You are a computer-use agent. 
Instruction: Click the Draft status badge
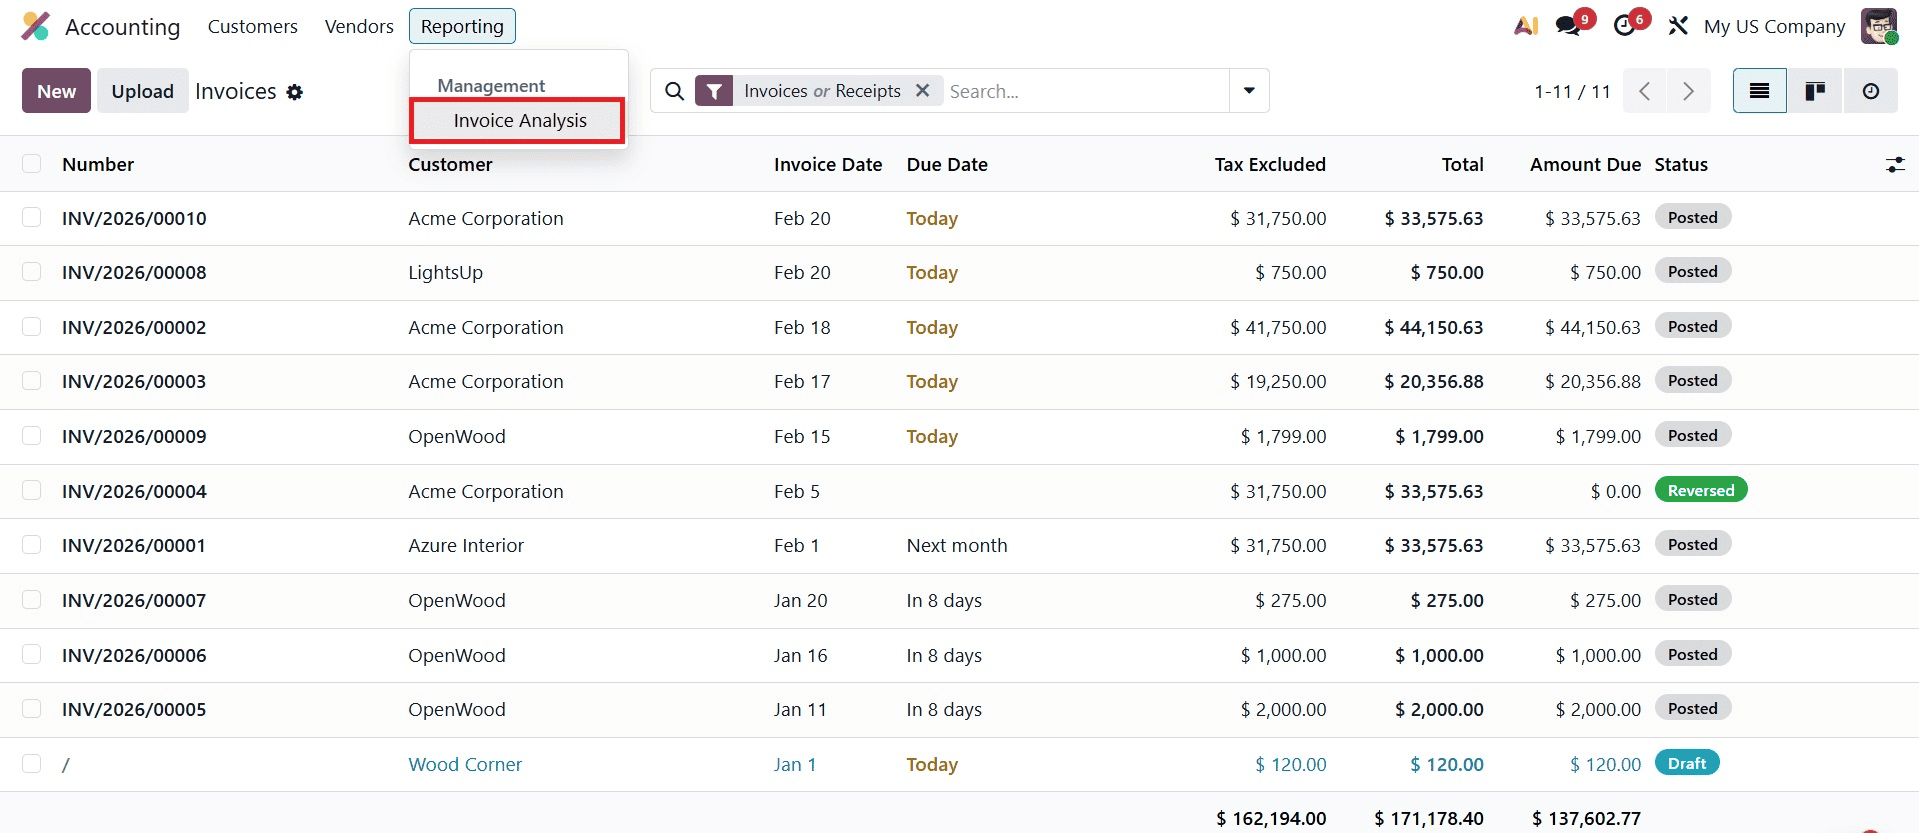pyautogui.click(x=1687, y=763)
